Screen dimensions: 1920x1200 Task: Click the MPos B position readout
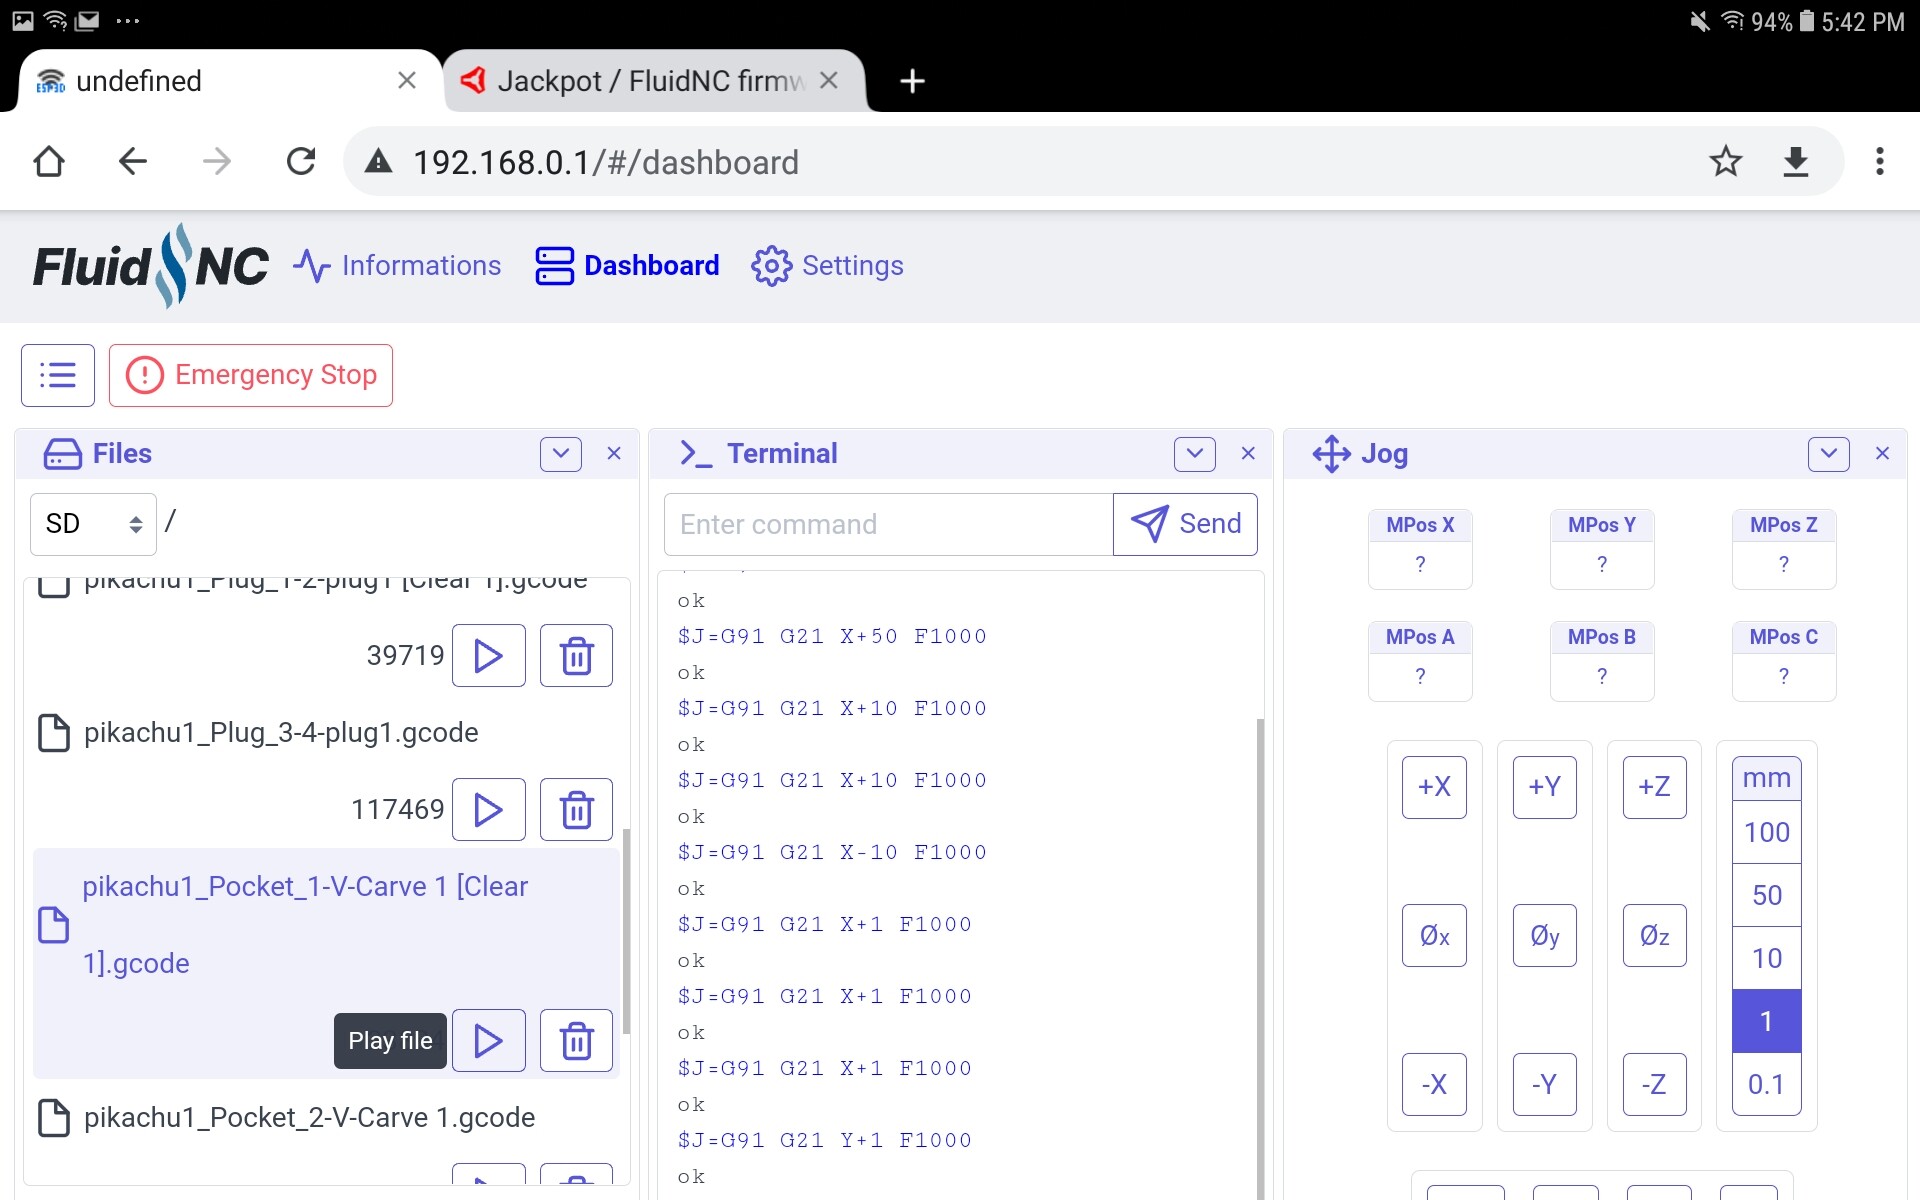(x=1602, y=661)
